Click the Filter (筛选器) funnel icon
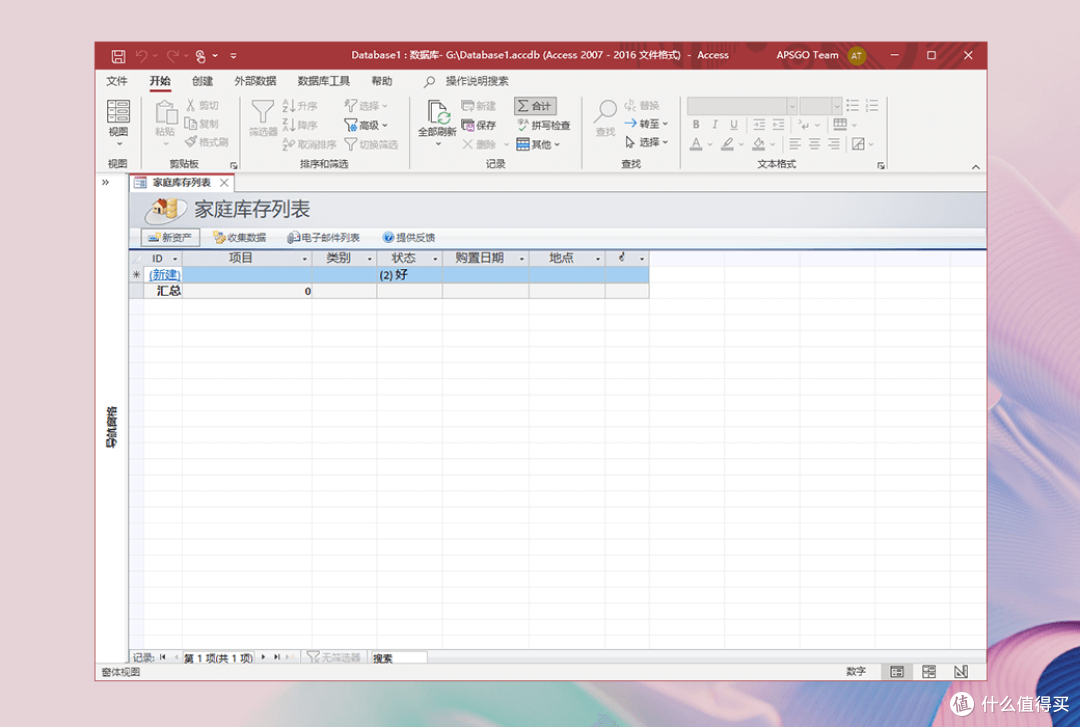This screenshot has height=727, width=1080. [x=262, y=119]
